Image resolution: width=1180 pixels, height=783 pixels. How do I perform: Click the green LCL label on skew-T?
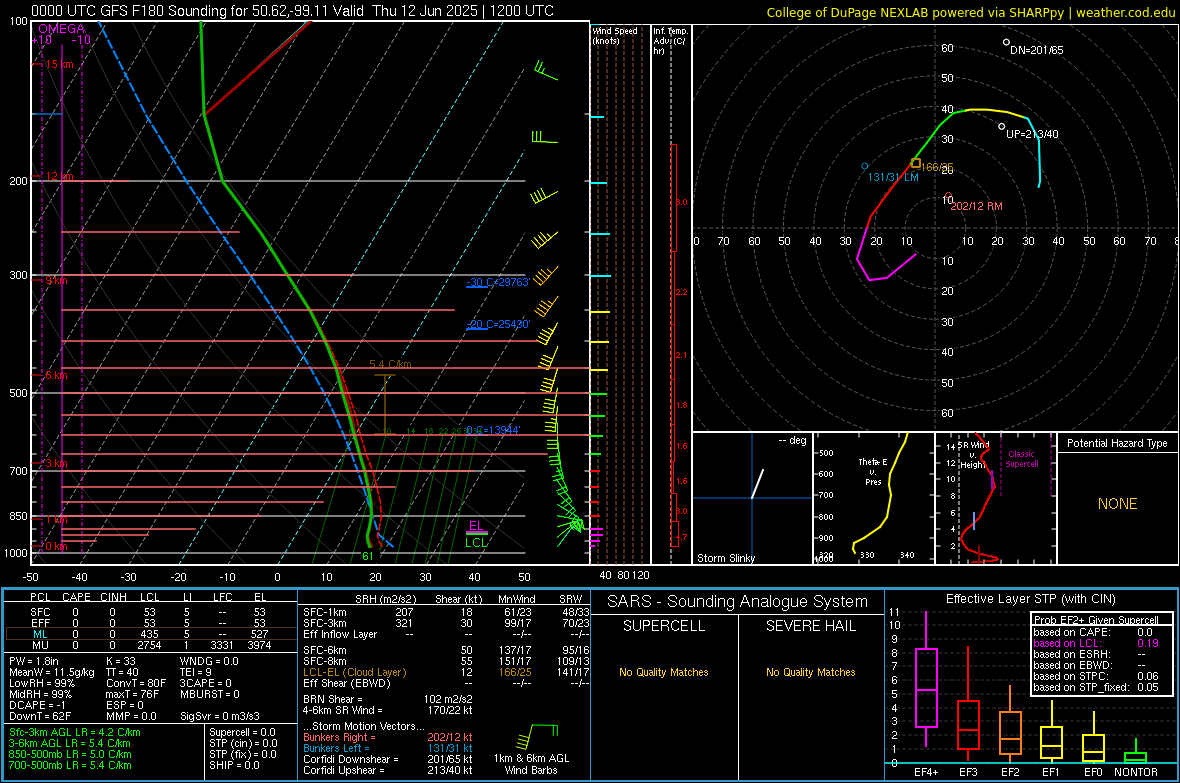pos(476,542)
